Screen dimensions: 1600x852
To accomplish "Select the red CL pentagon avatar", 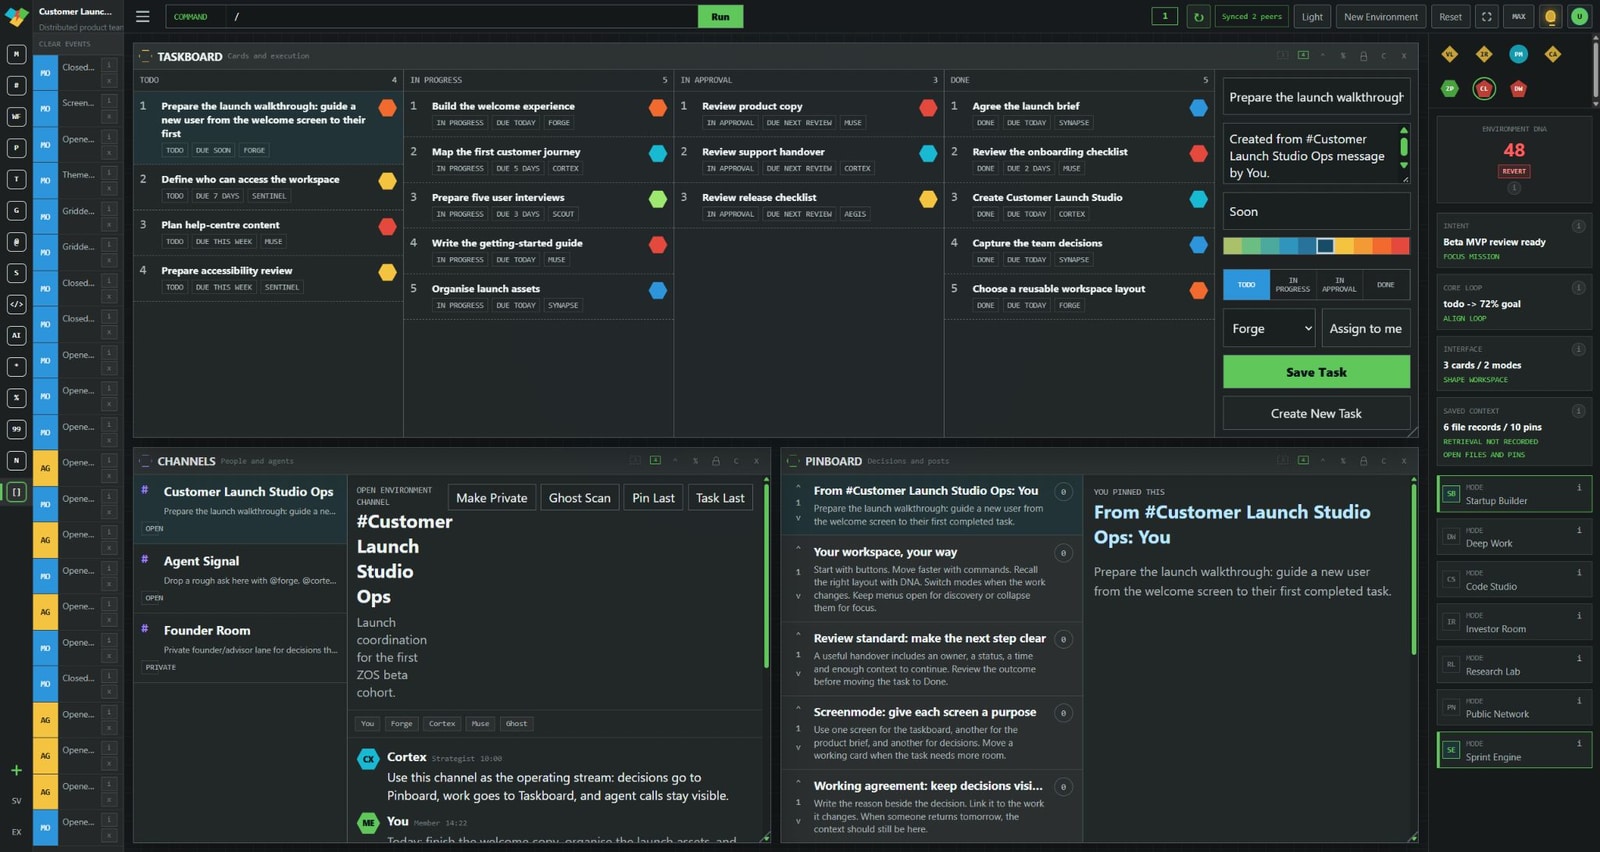I will pos(1484,89).
